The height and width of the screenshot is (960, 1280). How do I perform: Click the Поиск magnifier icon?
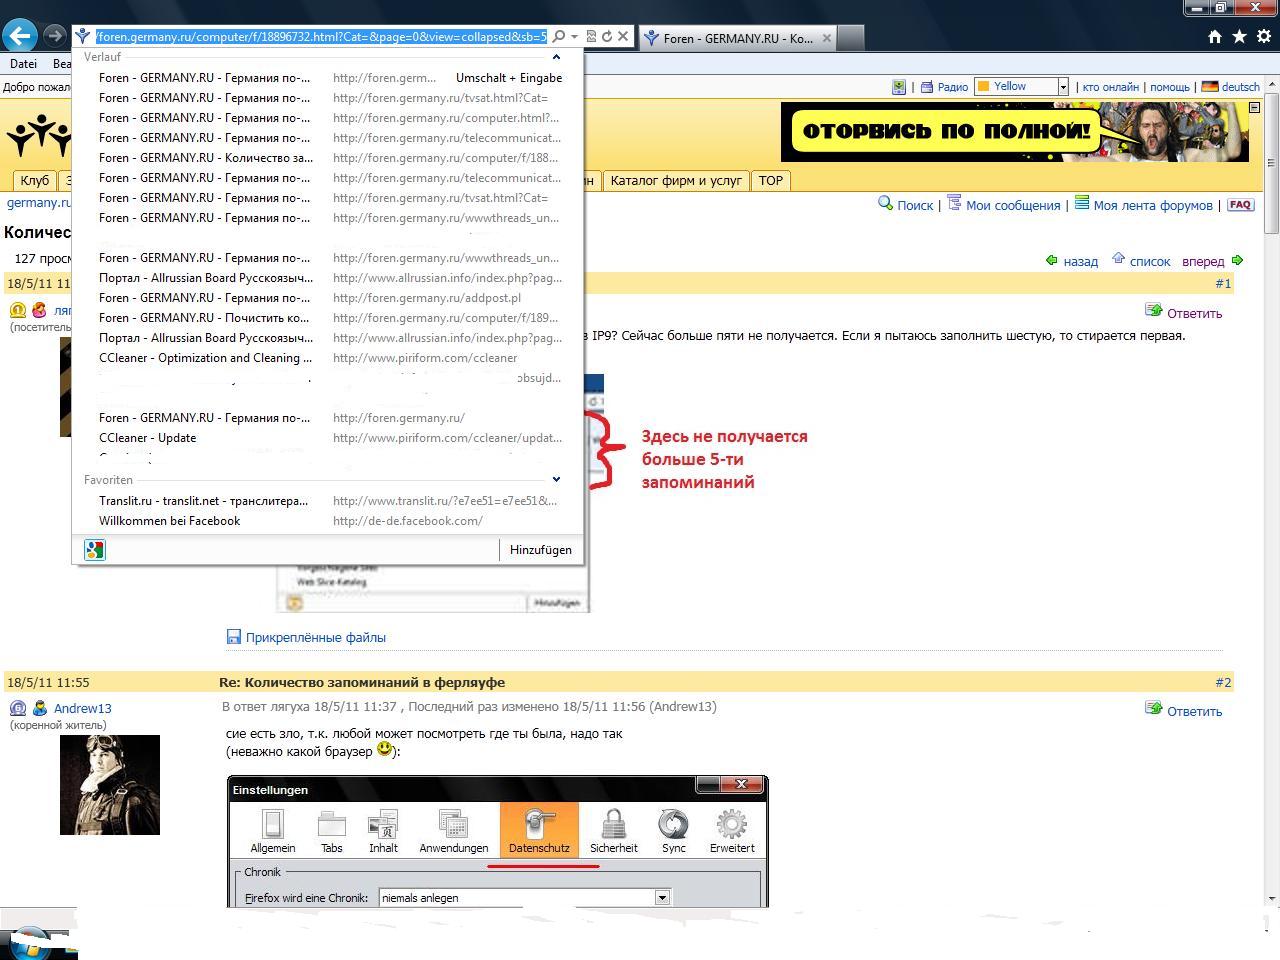(x=885, y=204)
